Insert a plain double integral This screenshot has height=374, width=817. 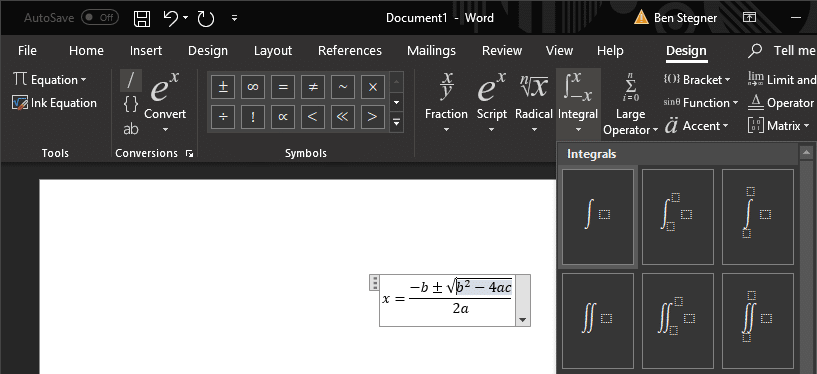[598, 321]
